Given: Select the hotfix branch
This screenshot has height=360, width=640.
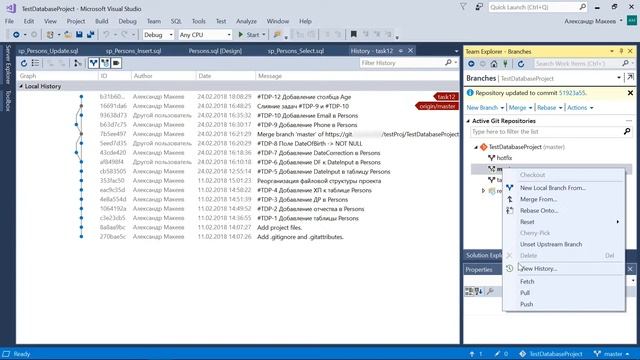Looking at the screenshot, I should pos(504,158).
